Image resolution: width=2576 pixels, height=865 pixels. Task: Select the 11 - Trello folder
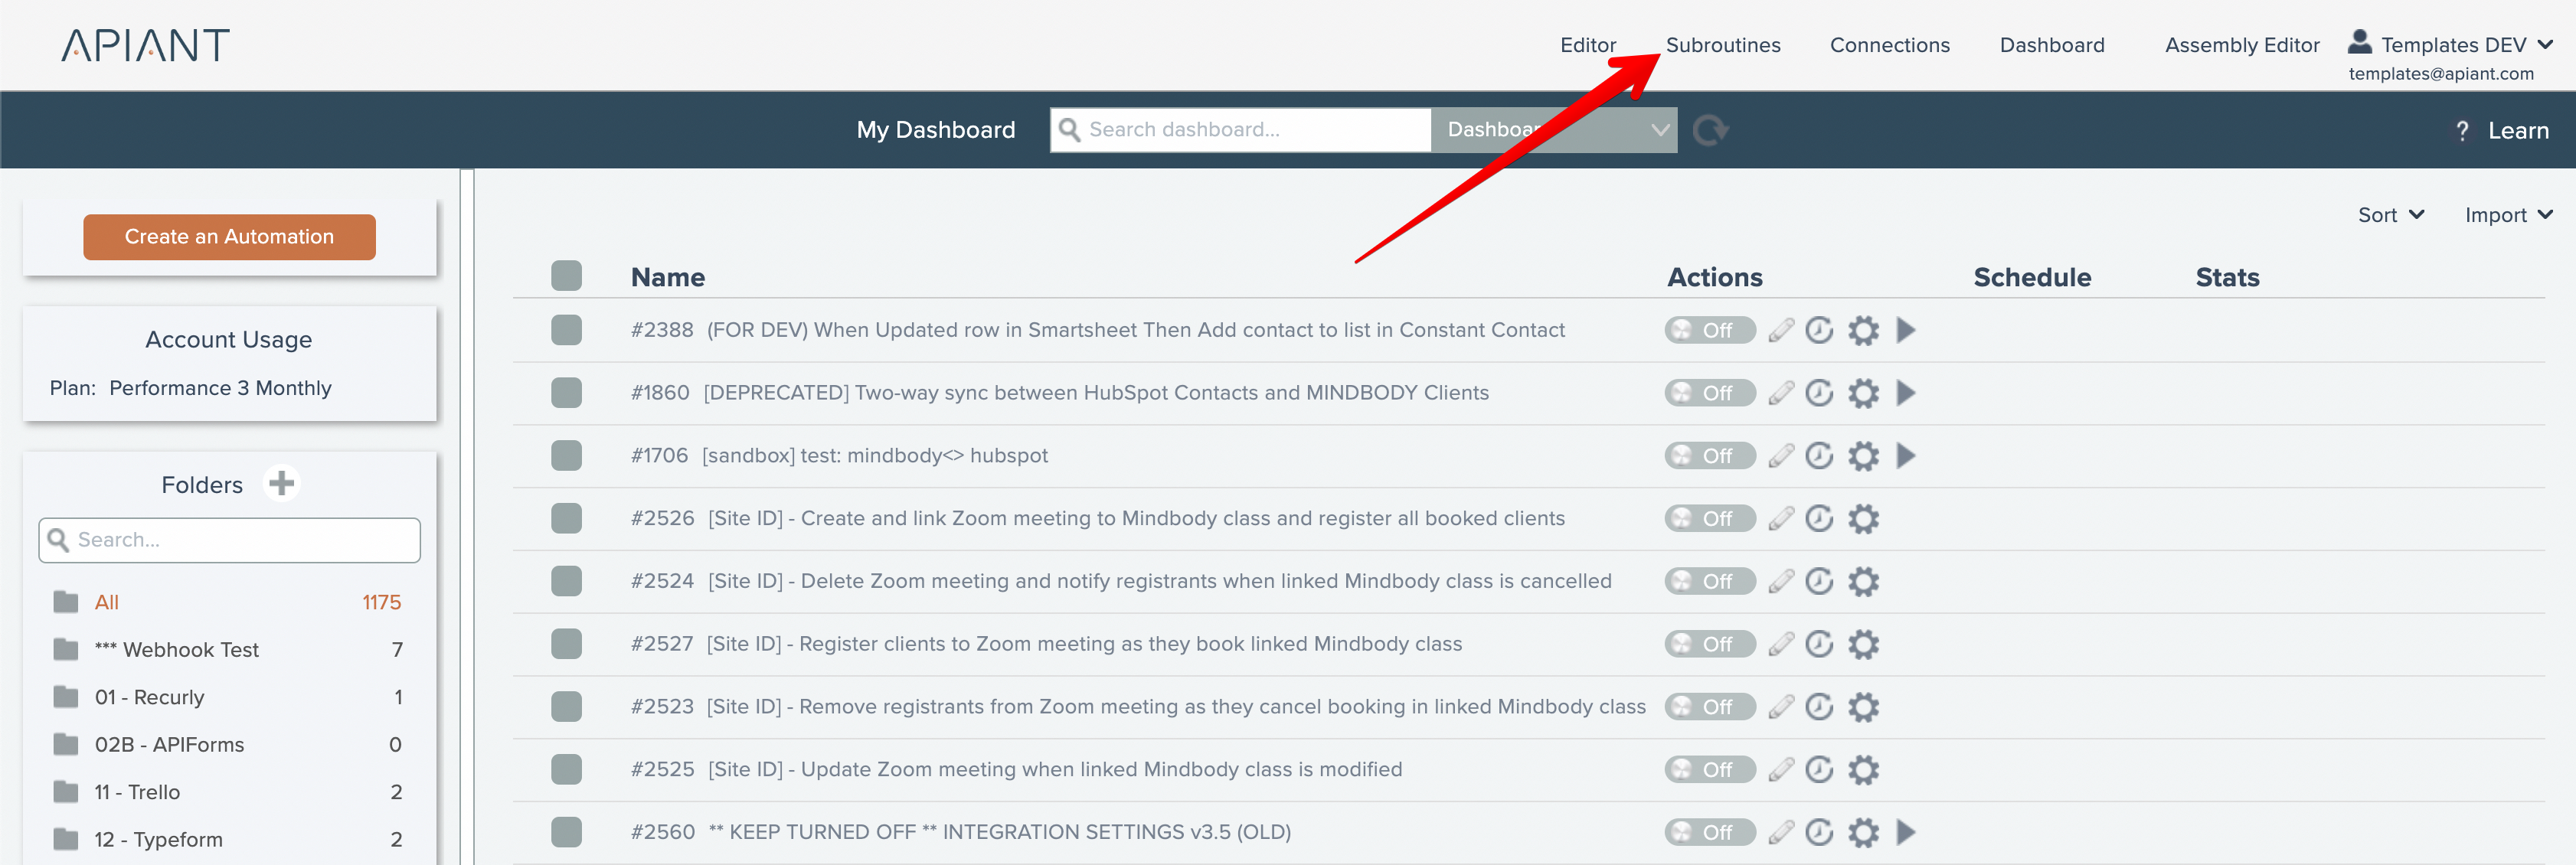tap(137, 792)
